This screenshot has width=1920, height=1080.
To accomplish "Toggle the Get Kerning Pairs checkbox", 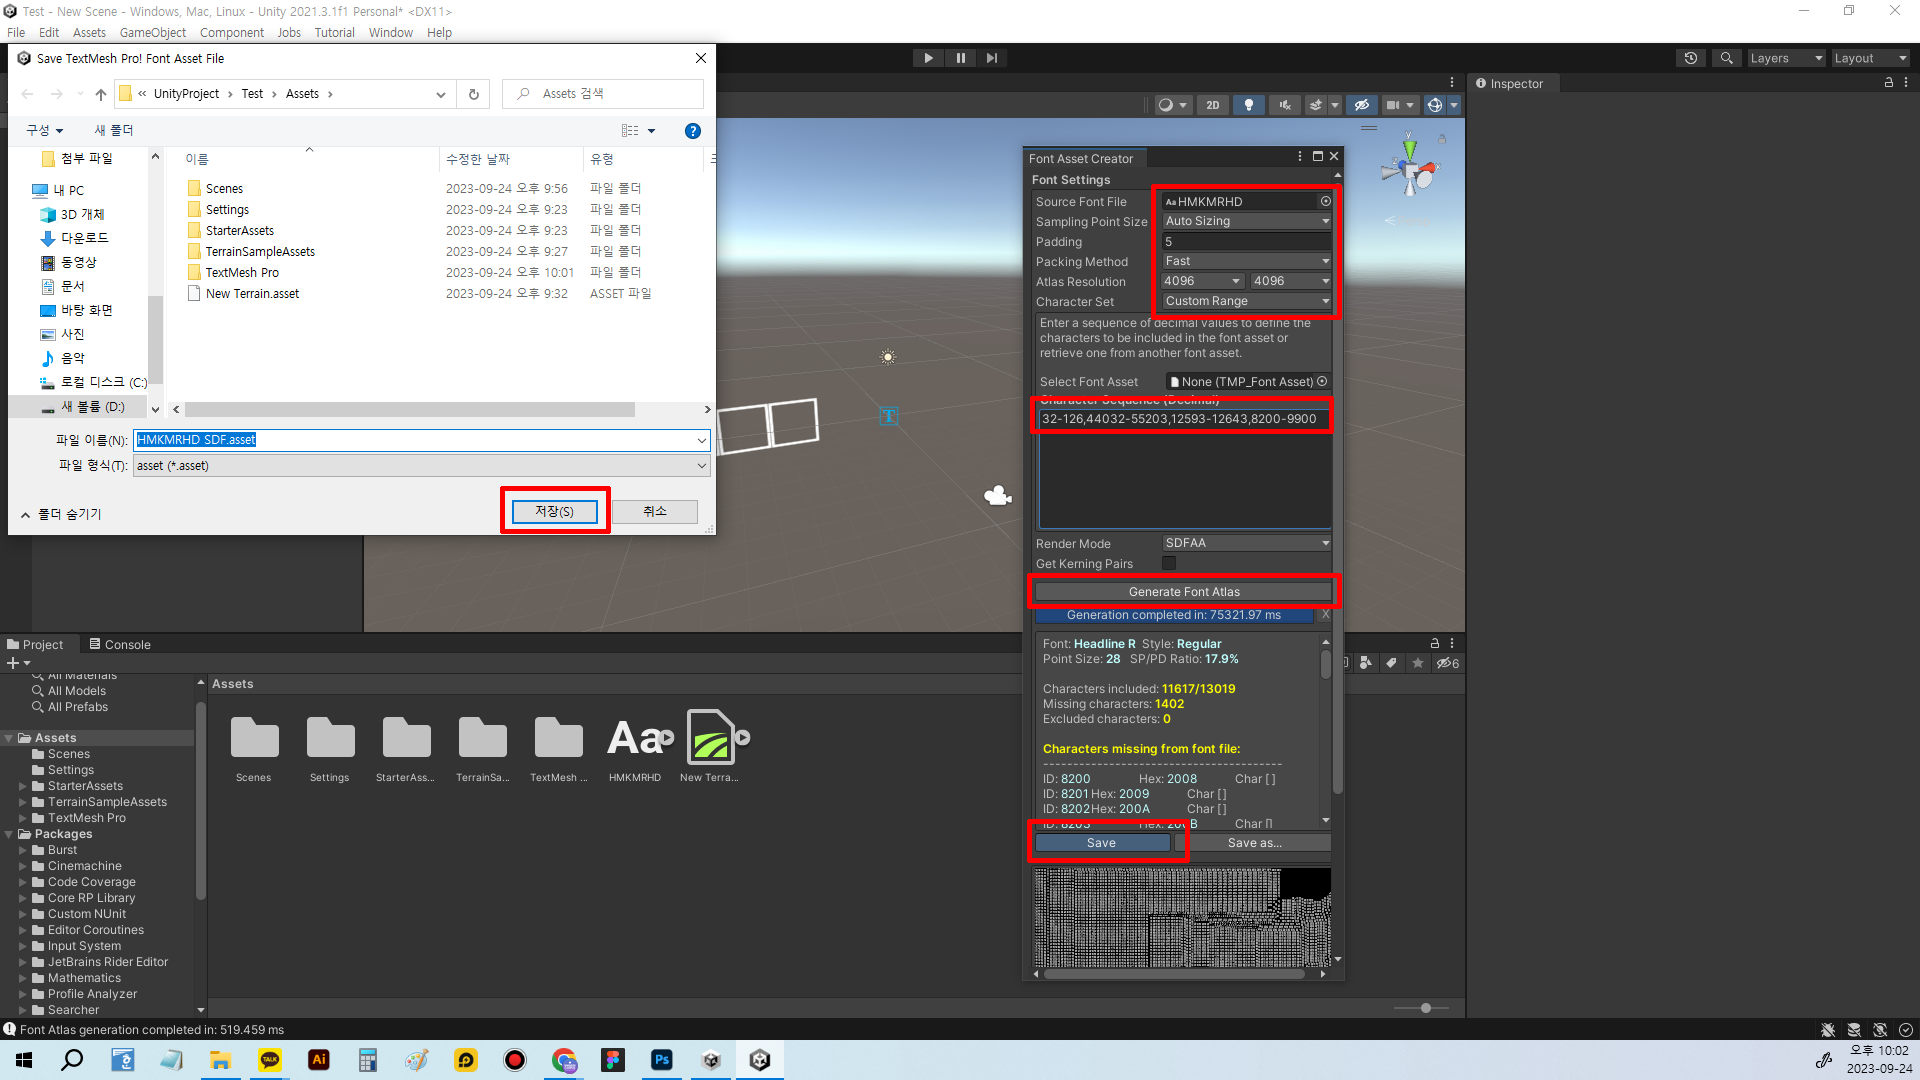I will click(1169, 563).
